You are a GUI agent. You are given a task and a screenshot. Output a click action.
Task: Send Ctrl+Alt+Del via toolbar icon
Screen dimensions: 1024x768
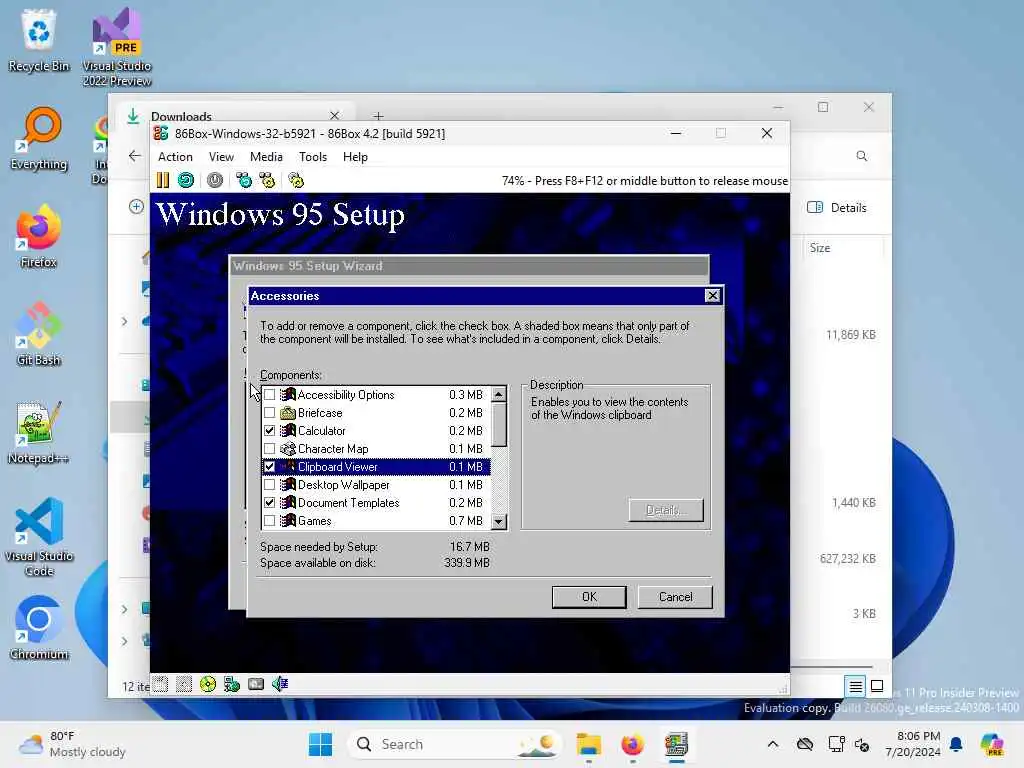point(244,180)
